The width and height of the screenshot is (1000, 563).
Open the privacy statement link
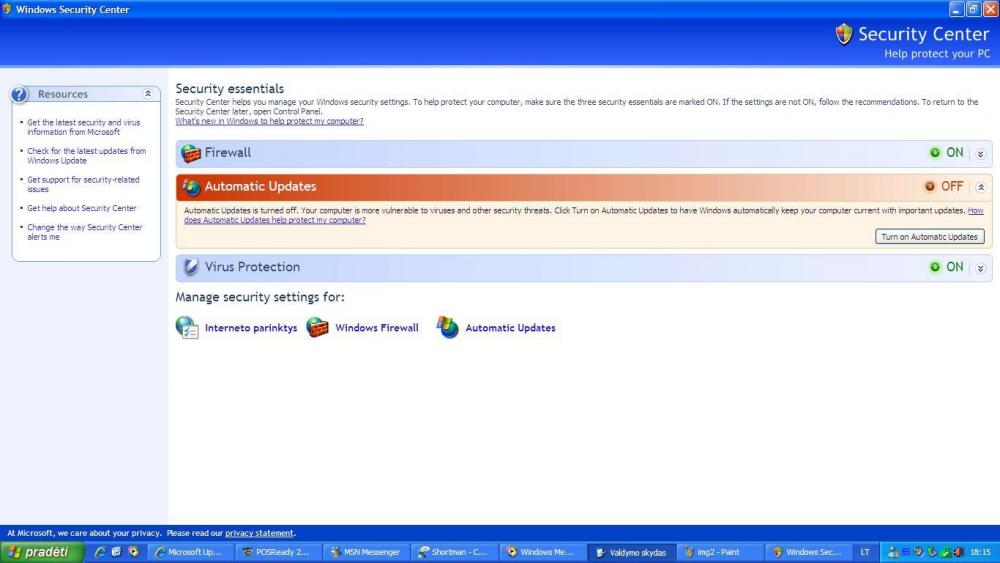click(259, 533)
